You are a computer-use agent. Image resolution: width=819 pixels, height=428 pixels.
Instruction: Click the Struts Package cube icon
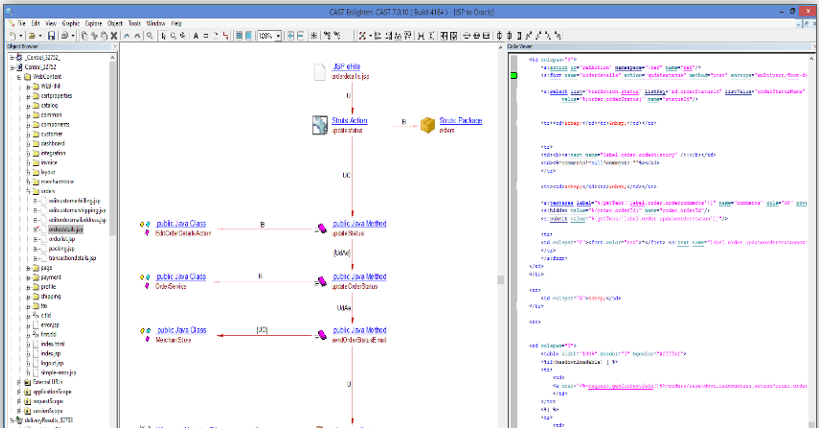click(x=428, y=125)
